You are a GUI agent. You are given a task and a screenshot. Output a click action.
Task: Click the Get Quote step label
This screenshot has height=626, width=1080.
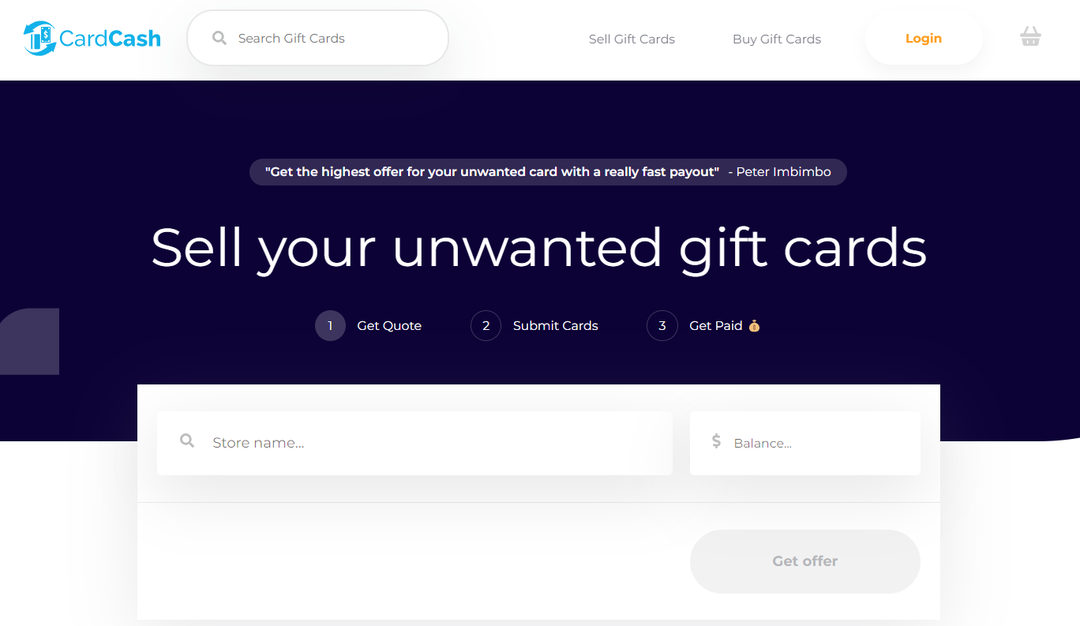point(389,325)
